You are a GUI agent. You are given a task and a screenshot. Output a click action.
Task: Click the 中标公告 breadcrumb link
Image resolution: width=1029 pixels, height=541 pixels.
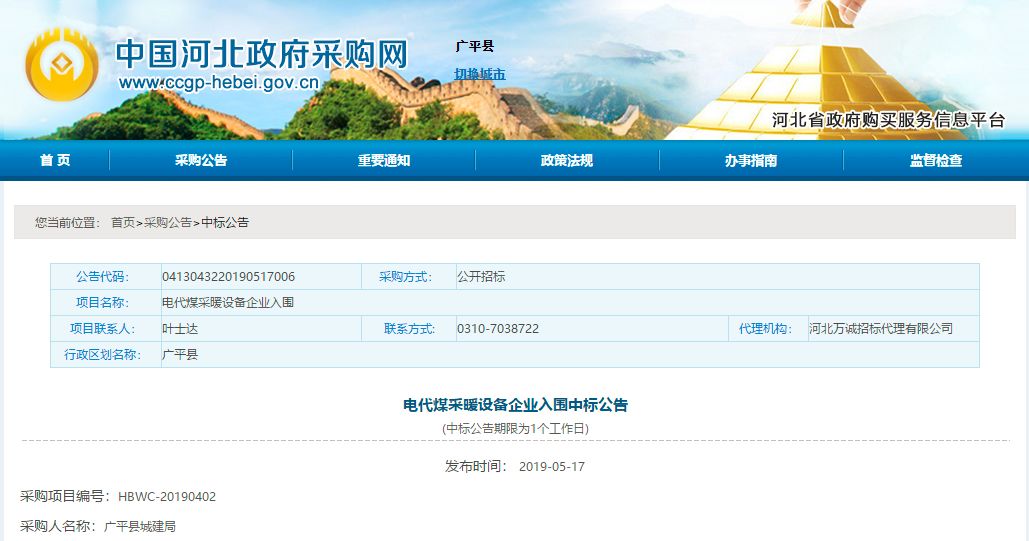tap(225, 223)
